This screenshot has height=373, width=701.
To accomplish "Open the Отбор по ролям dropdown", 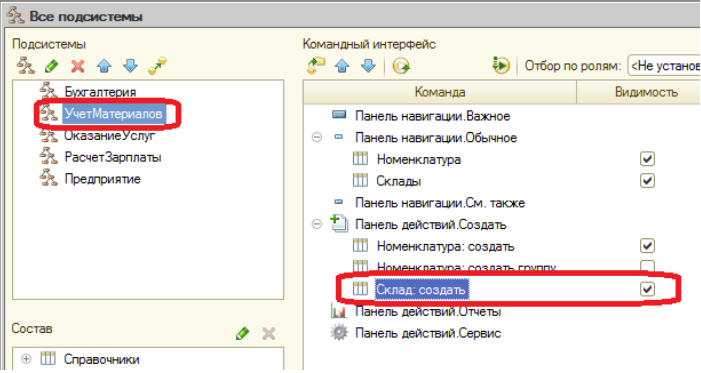I will click(x=664, y=66).
